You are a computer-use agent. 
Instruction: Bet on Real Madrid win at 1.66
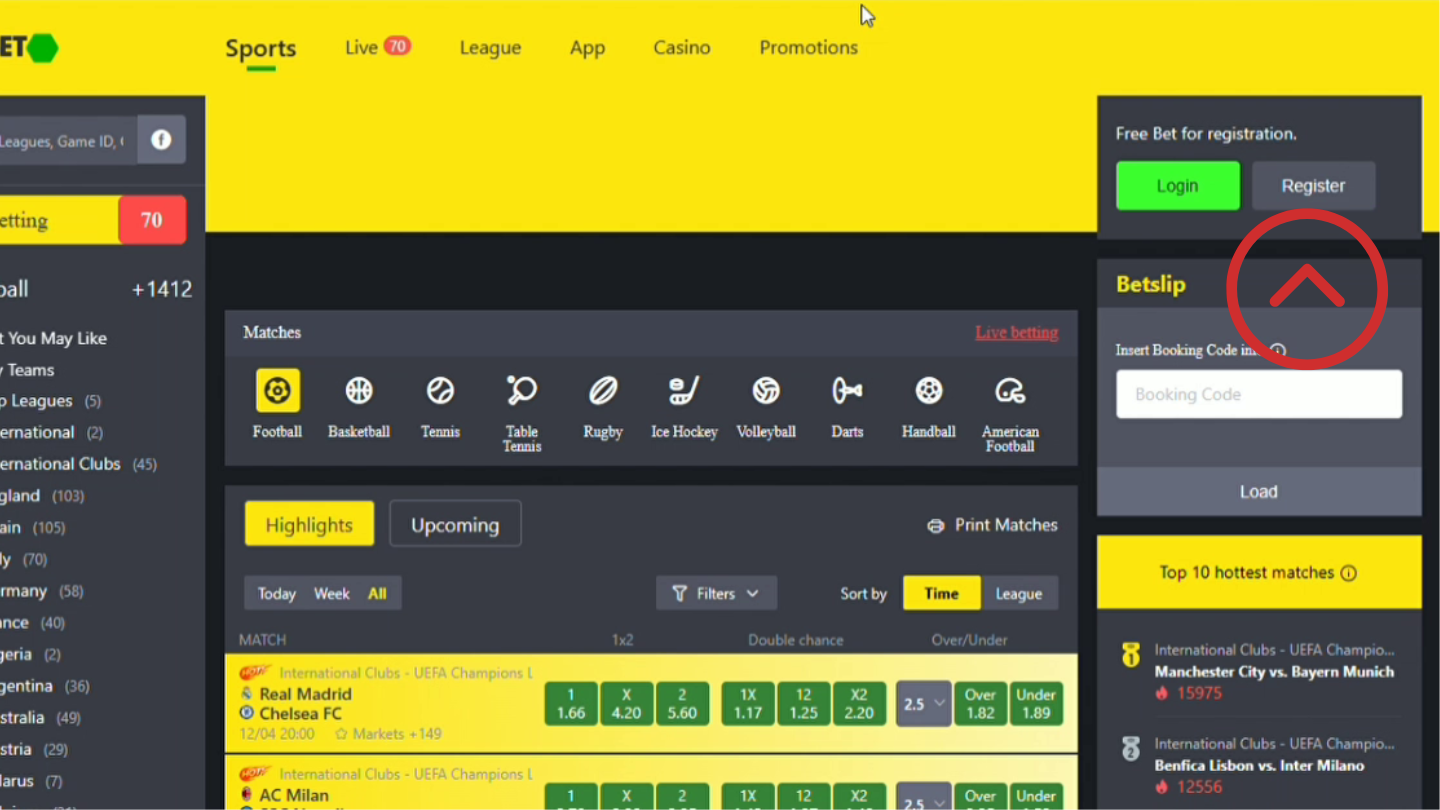[571, 704]
